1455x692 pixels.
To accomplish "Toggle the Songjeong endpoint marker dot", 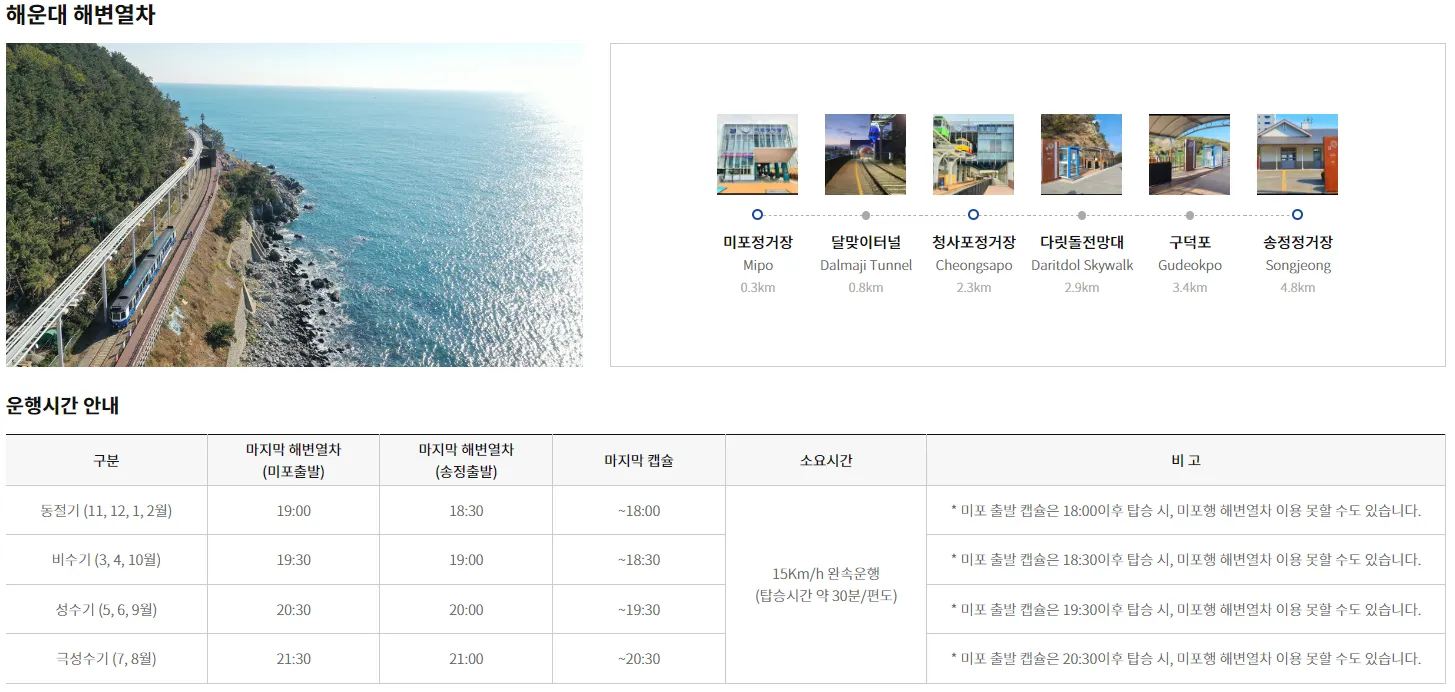I will [1297, 214].
